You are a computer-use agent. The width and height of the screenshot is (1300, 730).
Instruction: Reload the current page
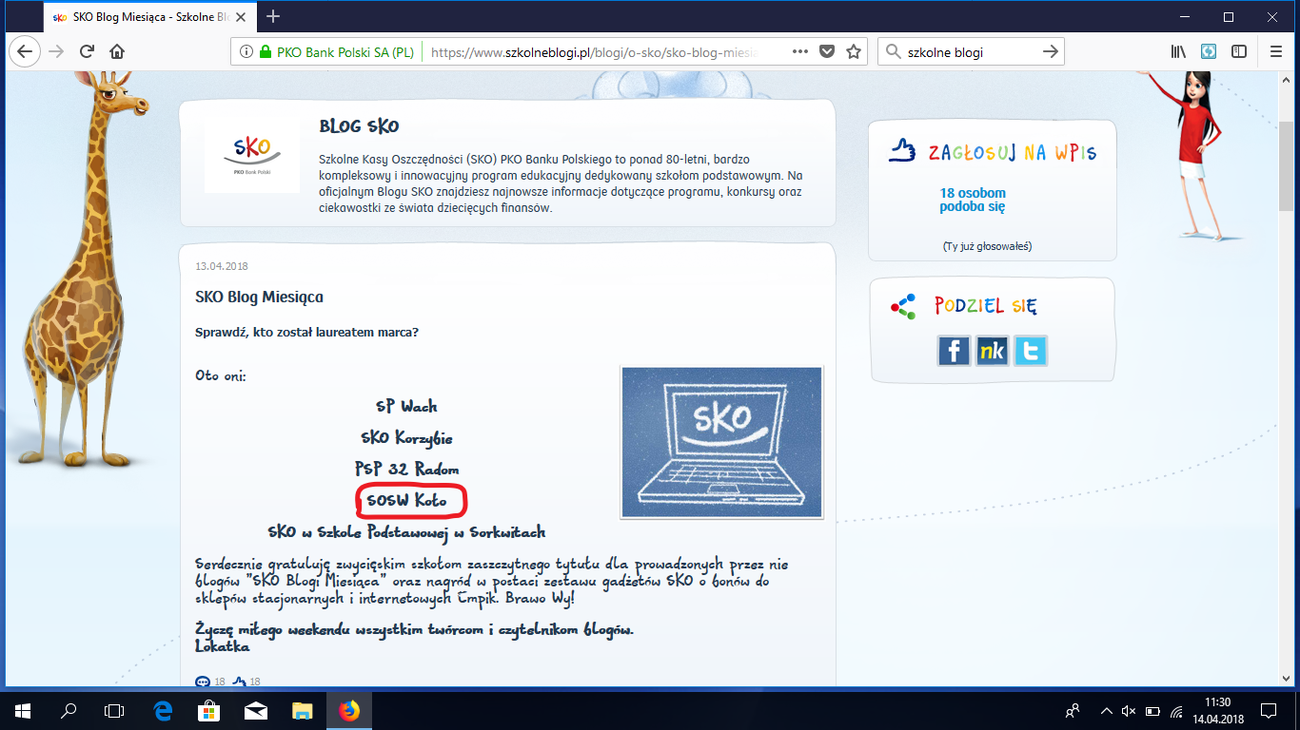(87, 51)
